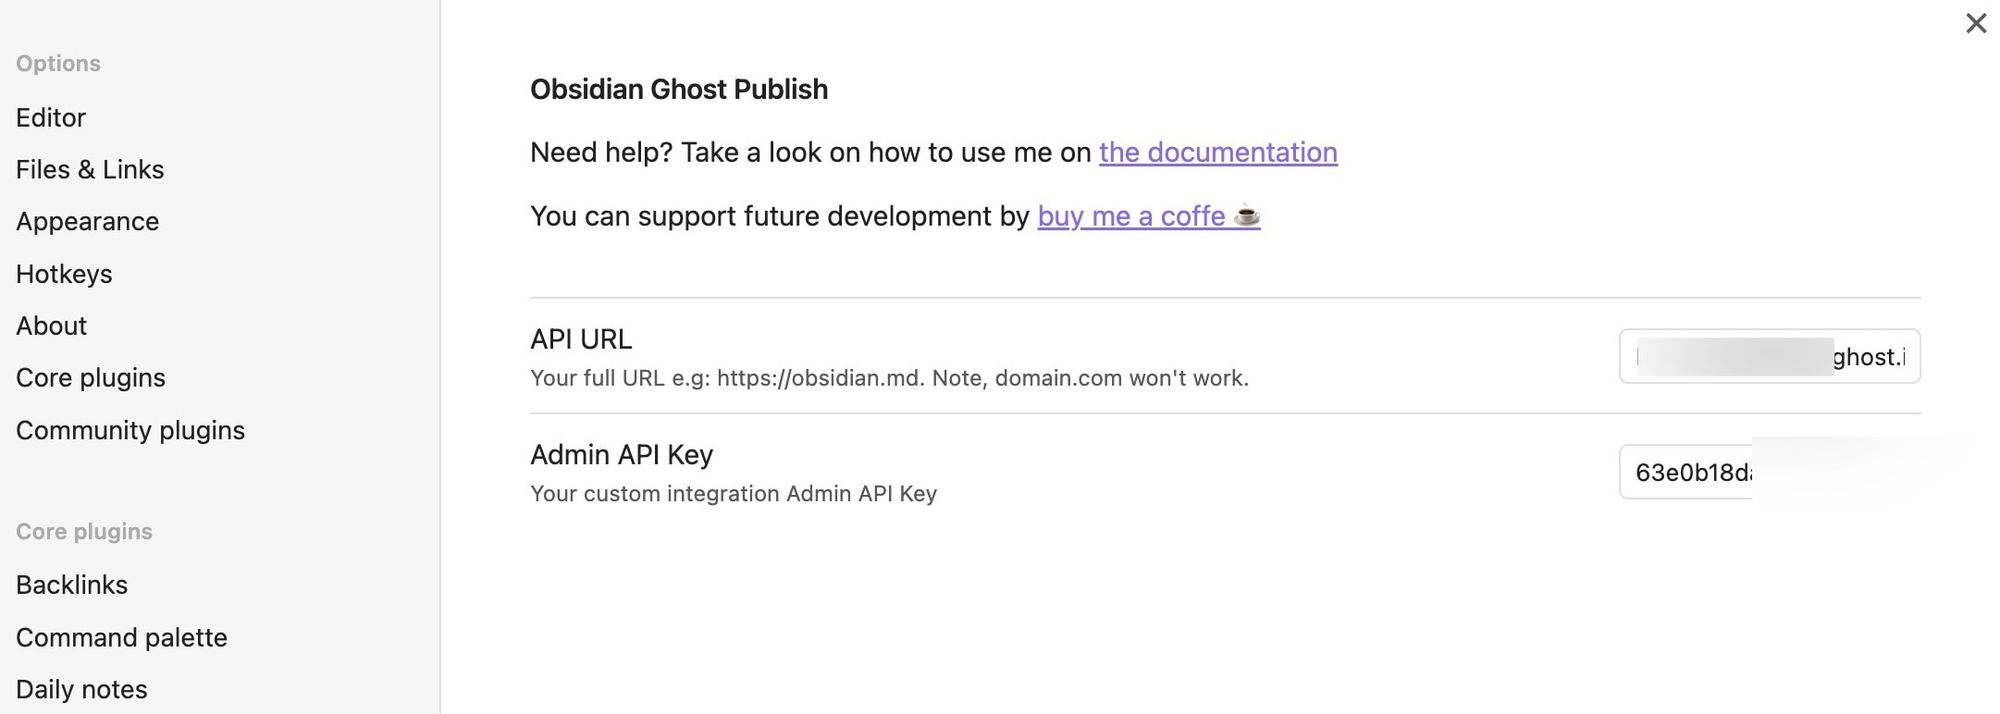Focus the API URL input field
This screenshot has width=2000, height=714.
1768,356
